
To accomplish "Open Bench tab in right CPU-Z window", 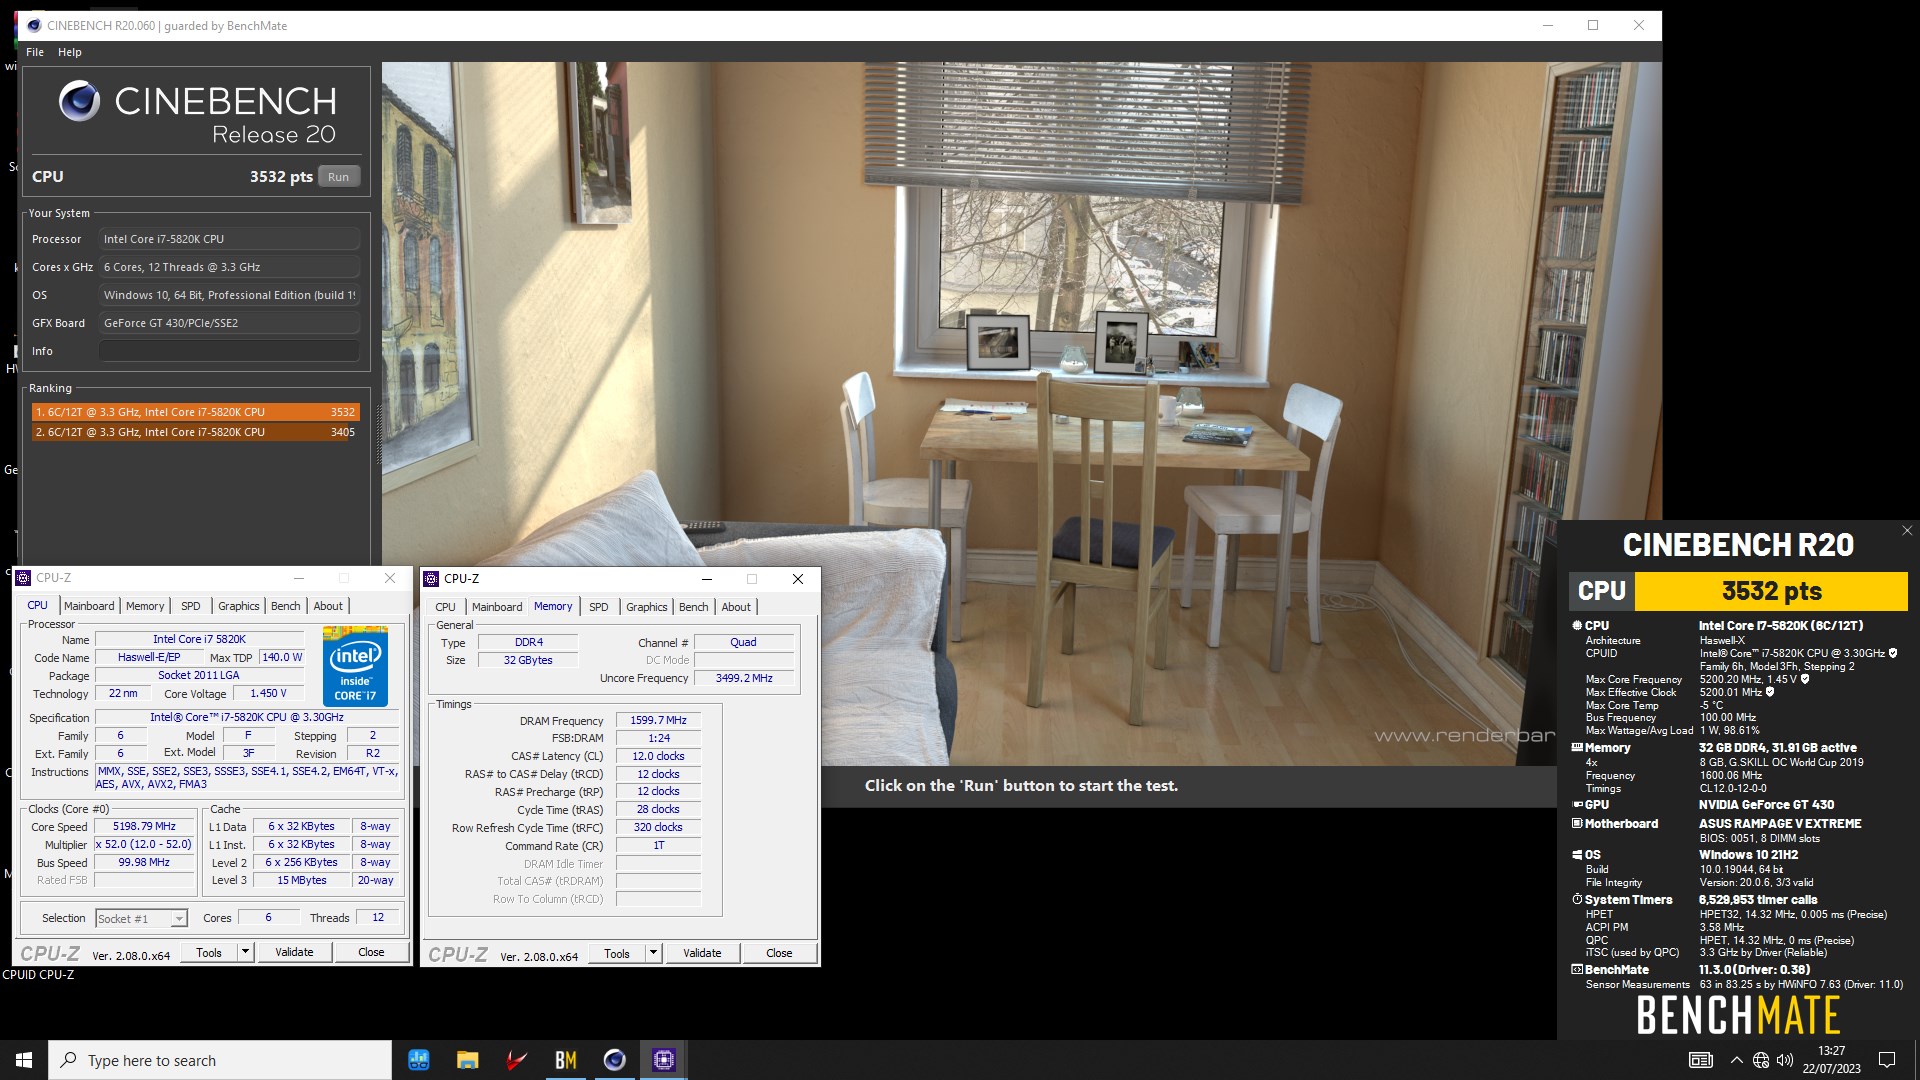I will click(x=694, y=607).
